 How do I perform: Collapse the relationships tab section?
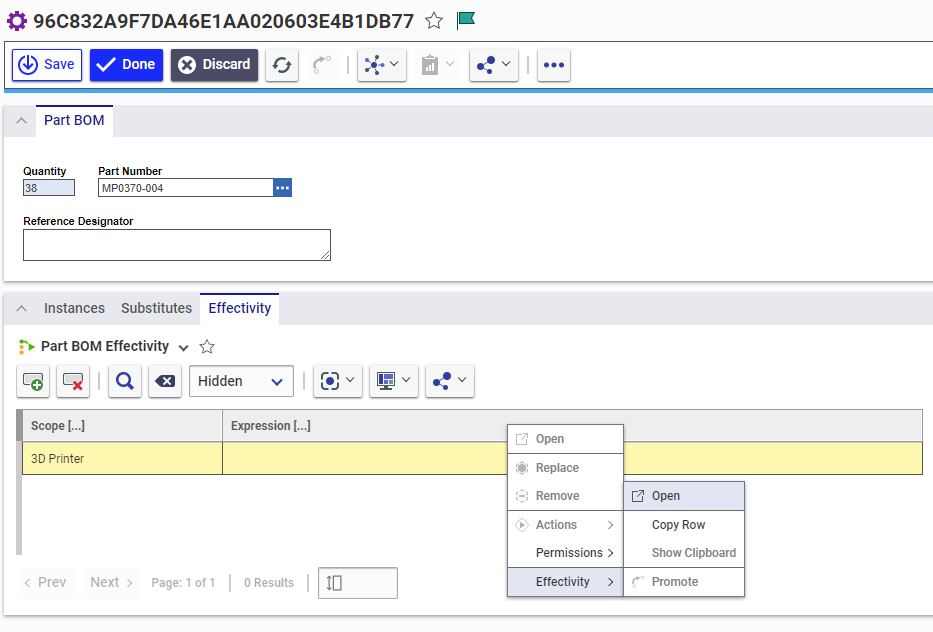(21, 308)
